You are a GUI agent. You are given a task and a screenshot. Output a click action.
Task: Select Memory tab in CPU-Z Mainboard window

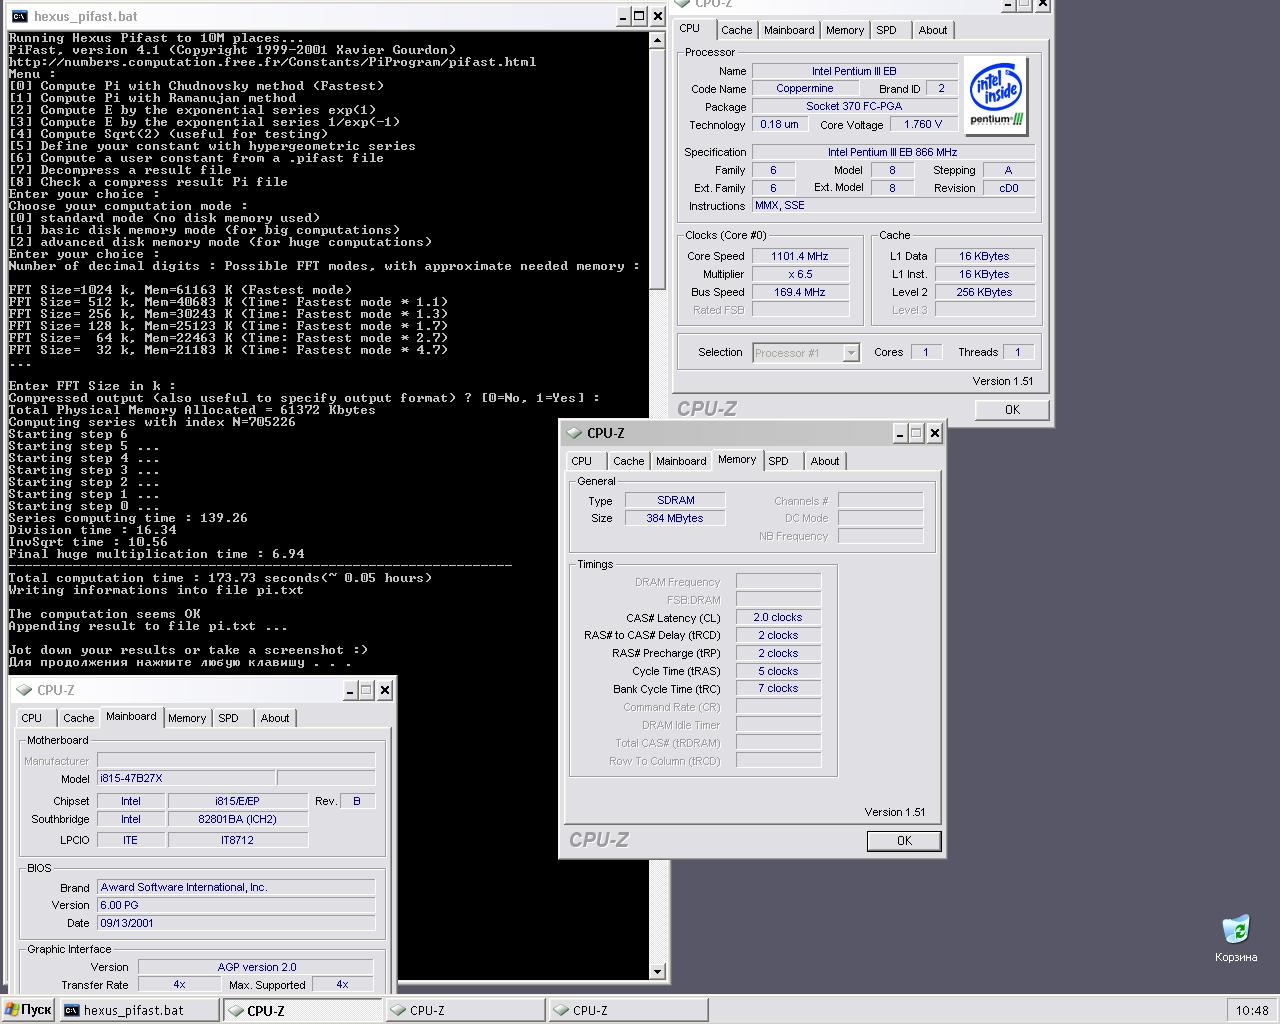click(187, 718)
